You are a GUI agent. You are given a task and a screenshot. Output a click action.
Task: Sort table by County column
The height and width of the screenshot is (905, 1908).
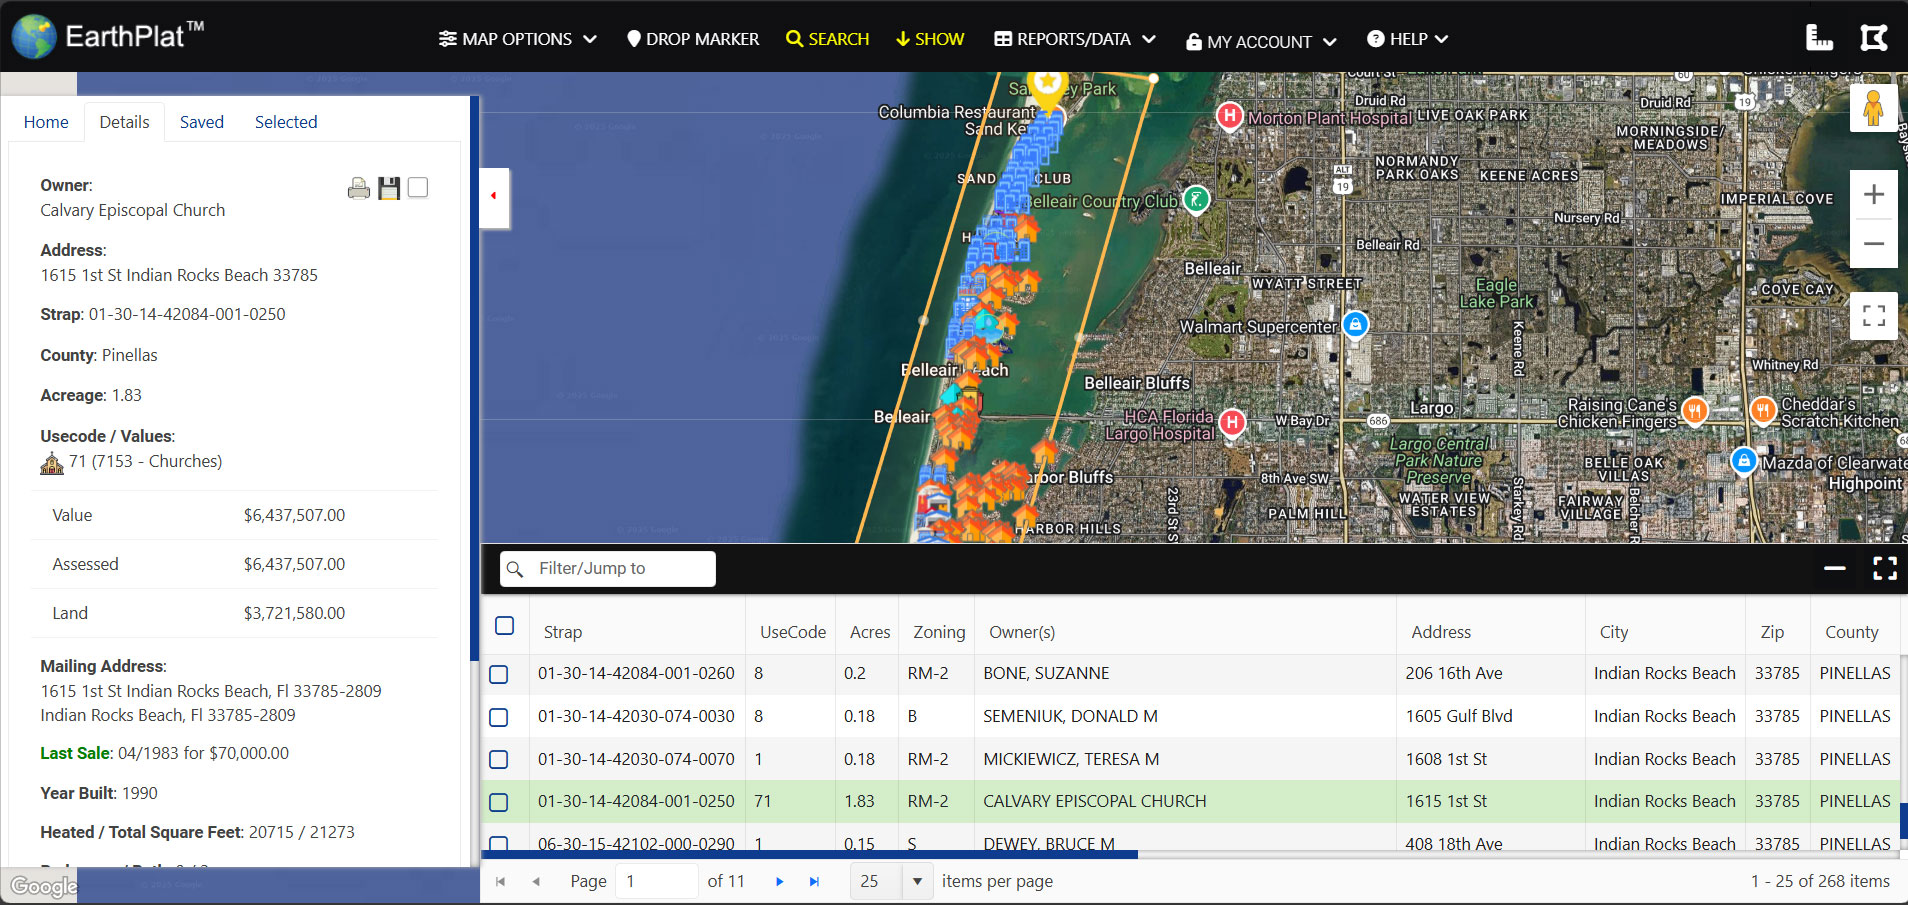1852,632
